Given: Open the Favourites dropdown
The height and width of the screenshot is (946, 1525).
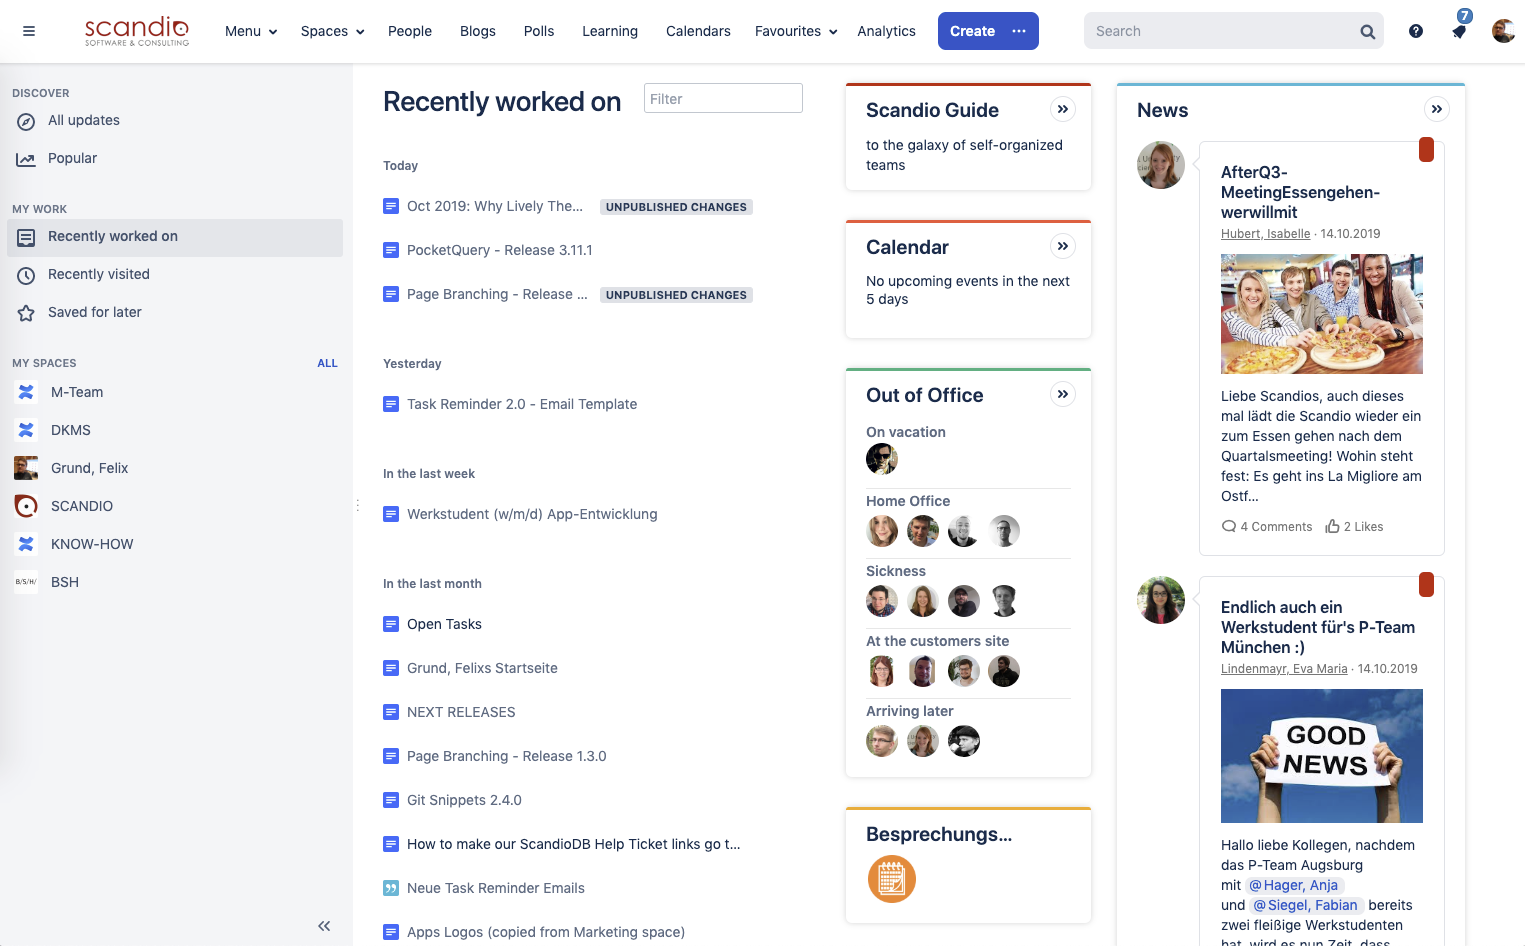Looking at the screenshot, I should tap(796, 31).
